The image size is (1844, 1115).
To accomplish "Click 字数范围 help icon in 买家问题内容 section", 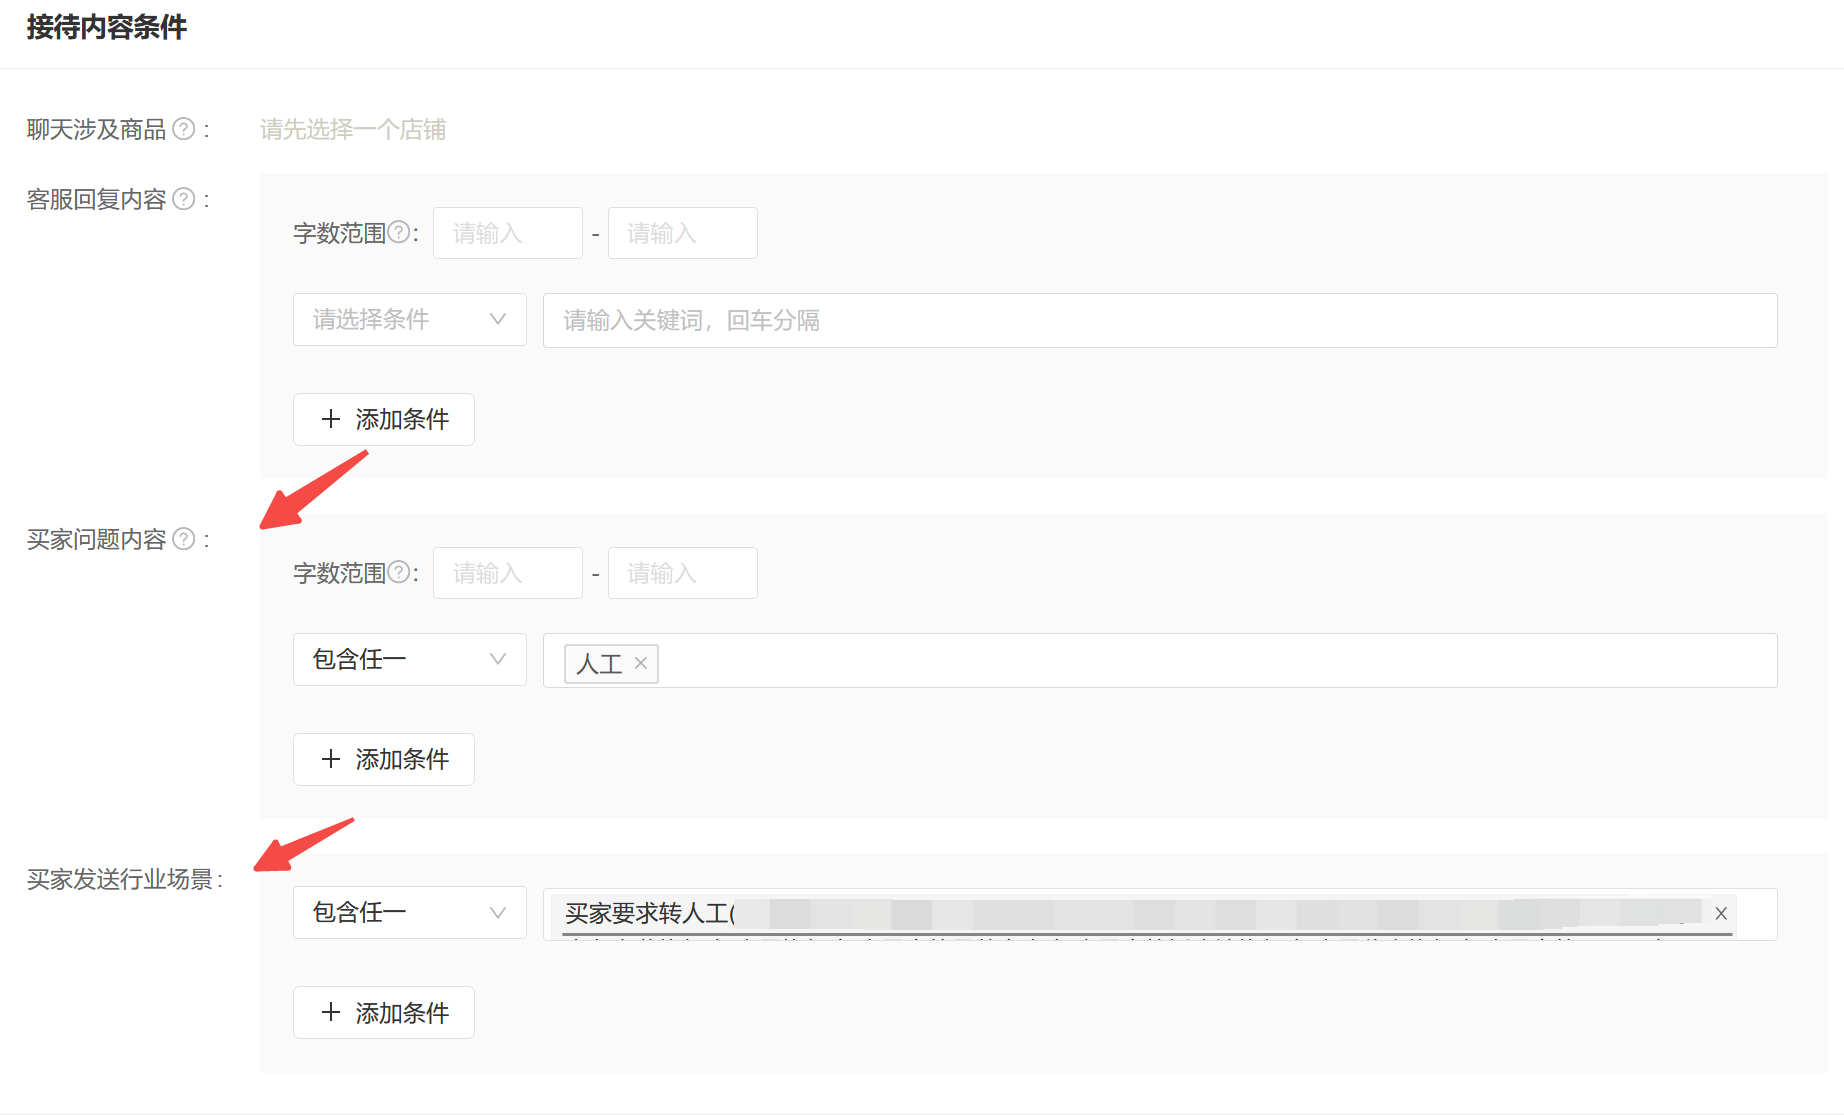I will coord(399,572).
